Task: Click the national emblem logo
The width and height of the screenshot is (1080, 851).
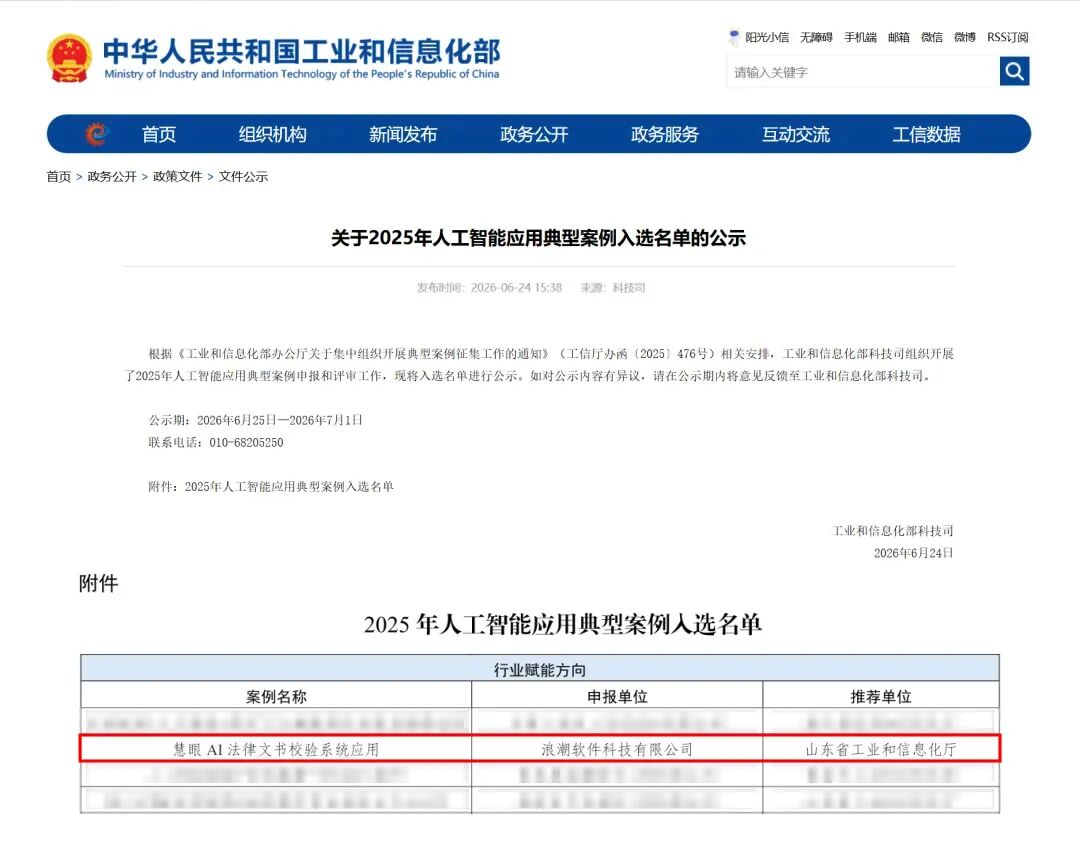Action: [x=69, y=59]
